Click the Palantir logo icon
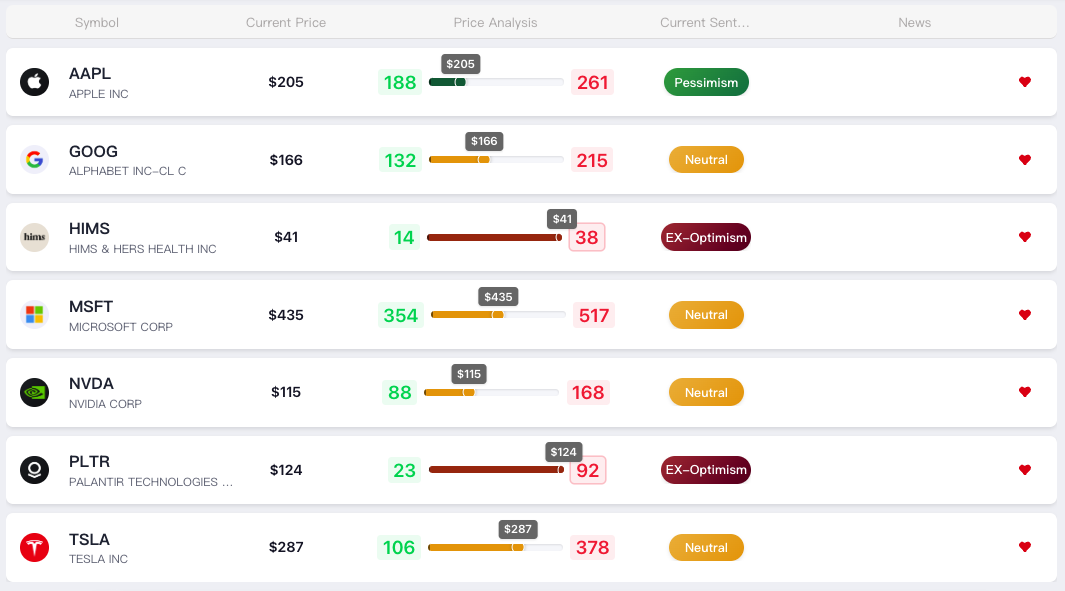This screenshot has height=591, width=1065. (x=34, y=470)
